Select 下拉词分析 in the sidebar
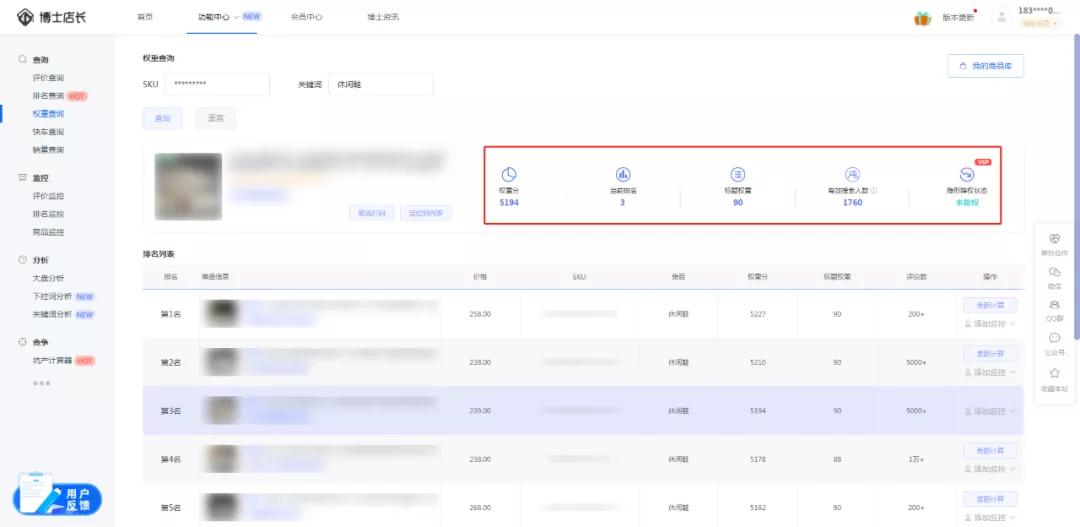 [52, 296]
